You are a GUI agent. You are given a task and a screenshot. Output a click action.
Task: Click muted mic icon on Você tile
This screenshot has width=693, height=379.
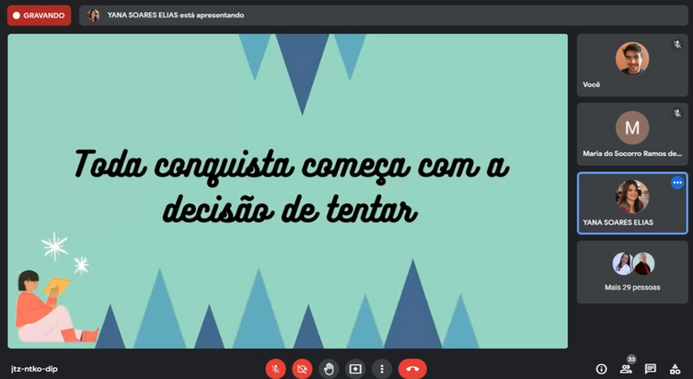click(677, 45)
